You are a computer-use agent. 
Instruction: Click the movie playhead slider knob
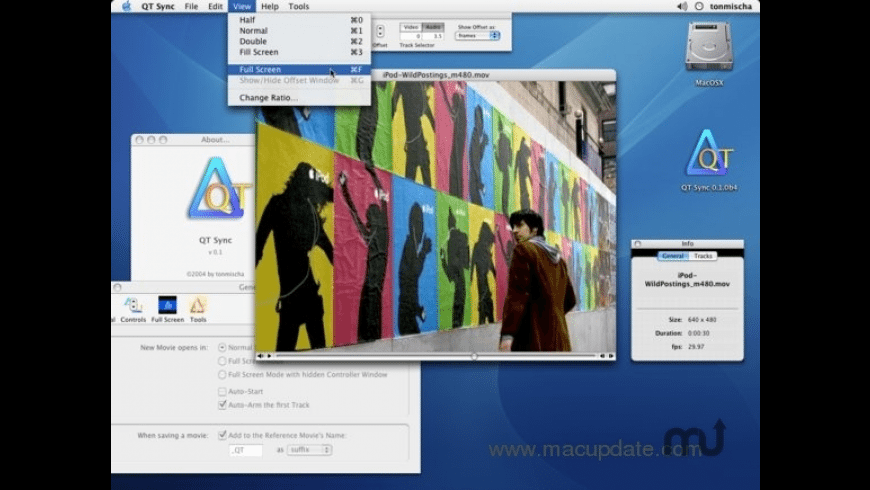[x=474, y=356]
